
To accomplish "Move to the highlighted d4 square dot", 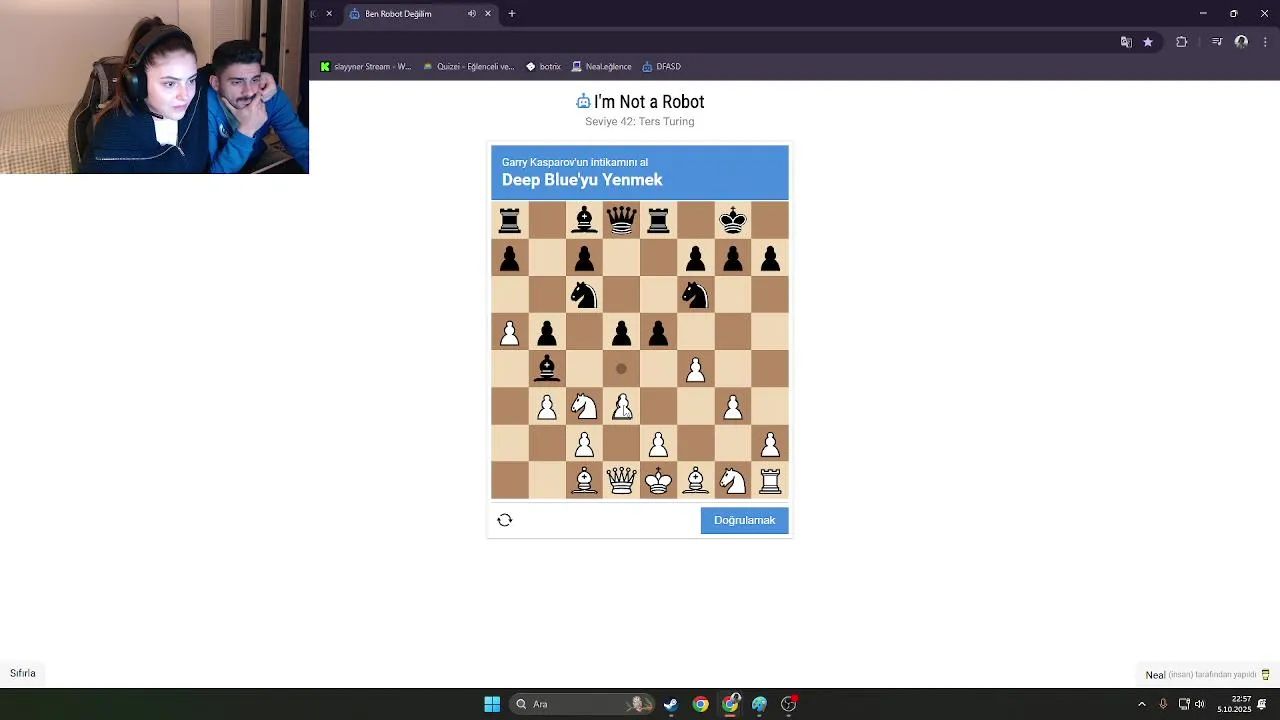I will [x=621, y=369].
